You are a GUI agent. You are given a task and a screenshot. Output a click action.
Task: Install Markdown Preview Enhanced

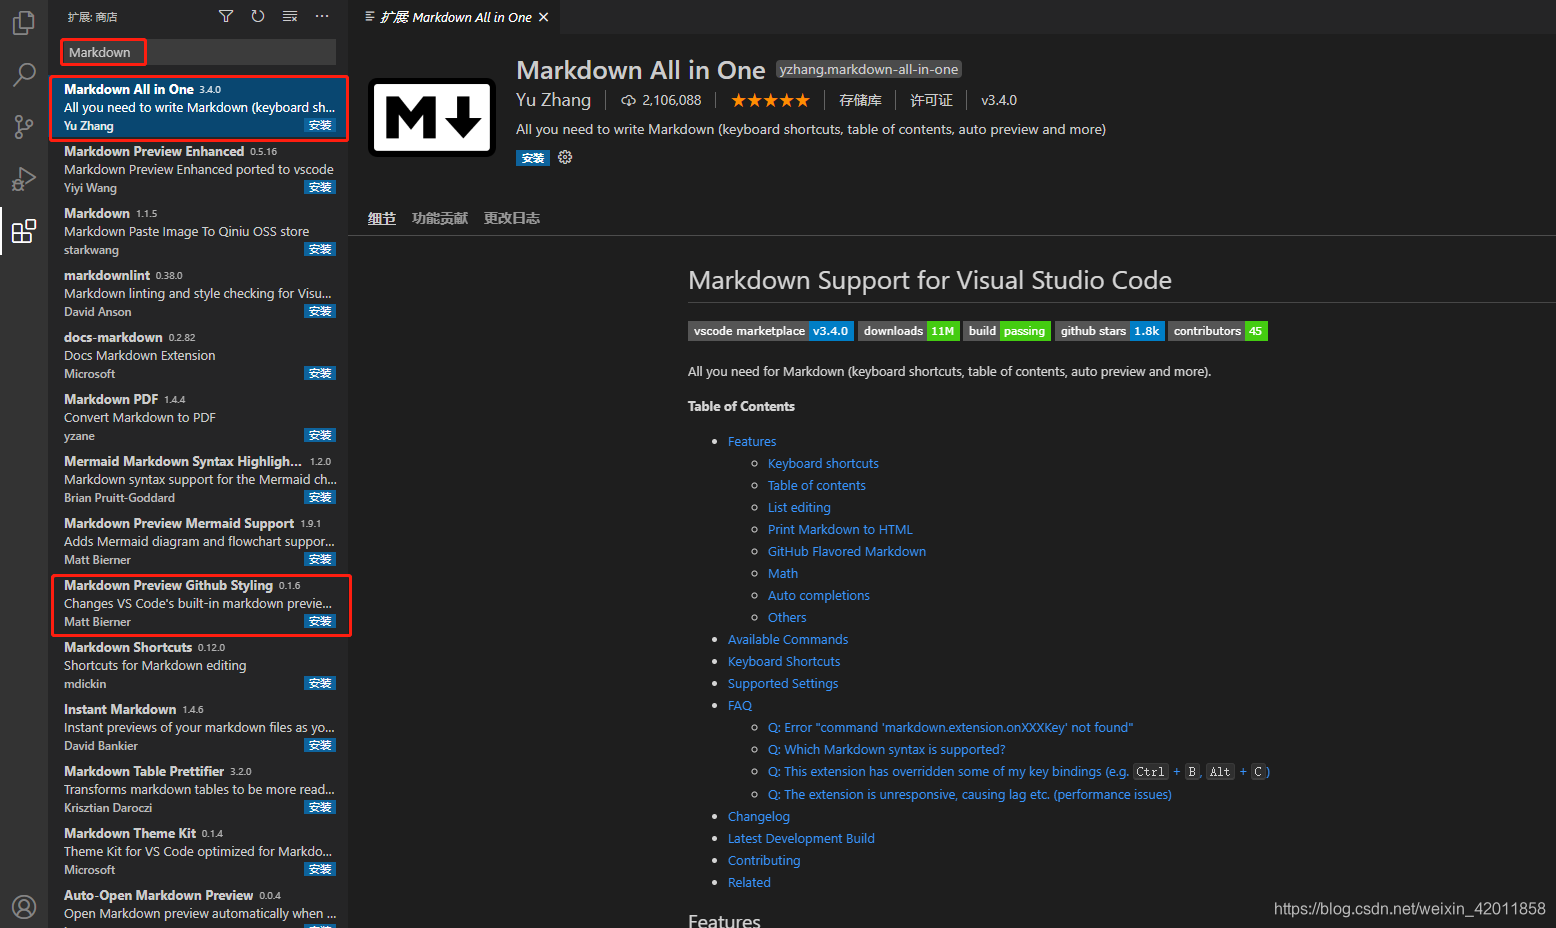(320, 187)
